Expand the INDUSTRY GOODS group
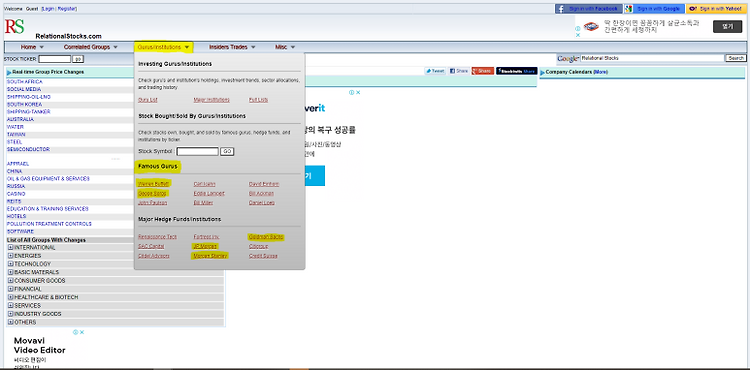 point(11,314)
